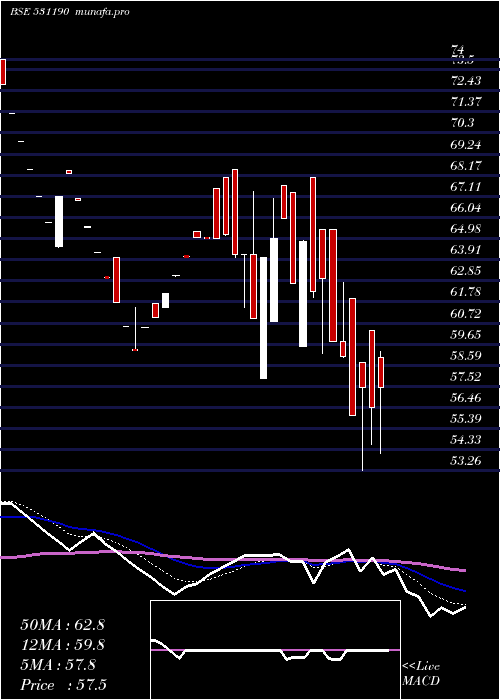This screenshot has height=700, width=500.
Task: Select the 61.78 price axis label
Action: [466, 292]
